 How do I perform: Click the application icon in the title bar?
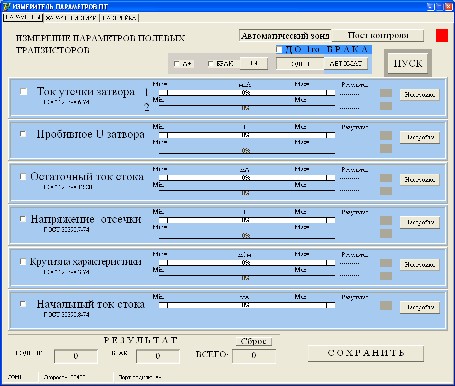tap(6, 6)
